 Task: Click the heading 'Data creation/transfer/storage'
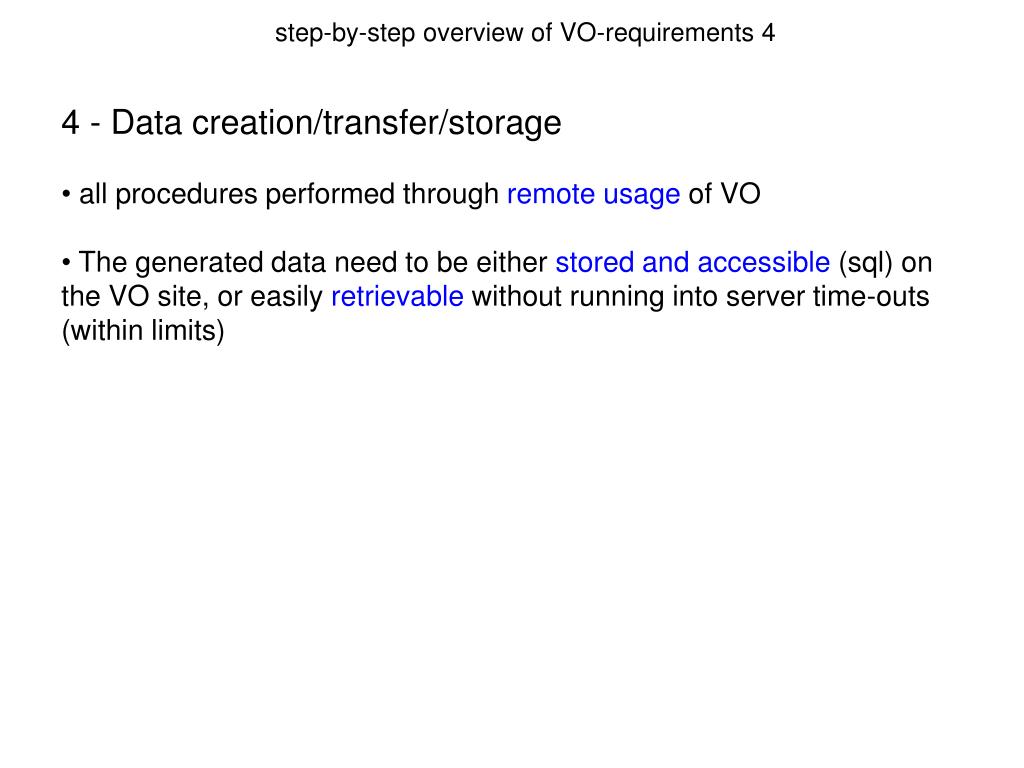click(x=336, y=123)
